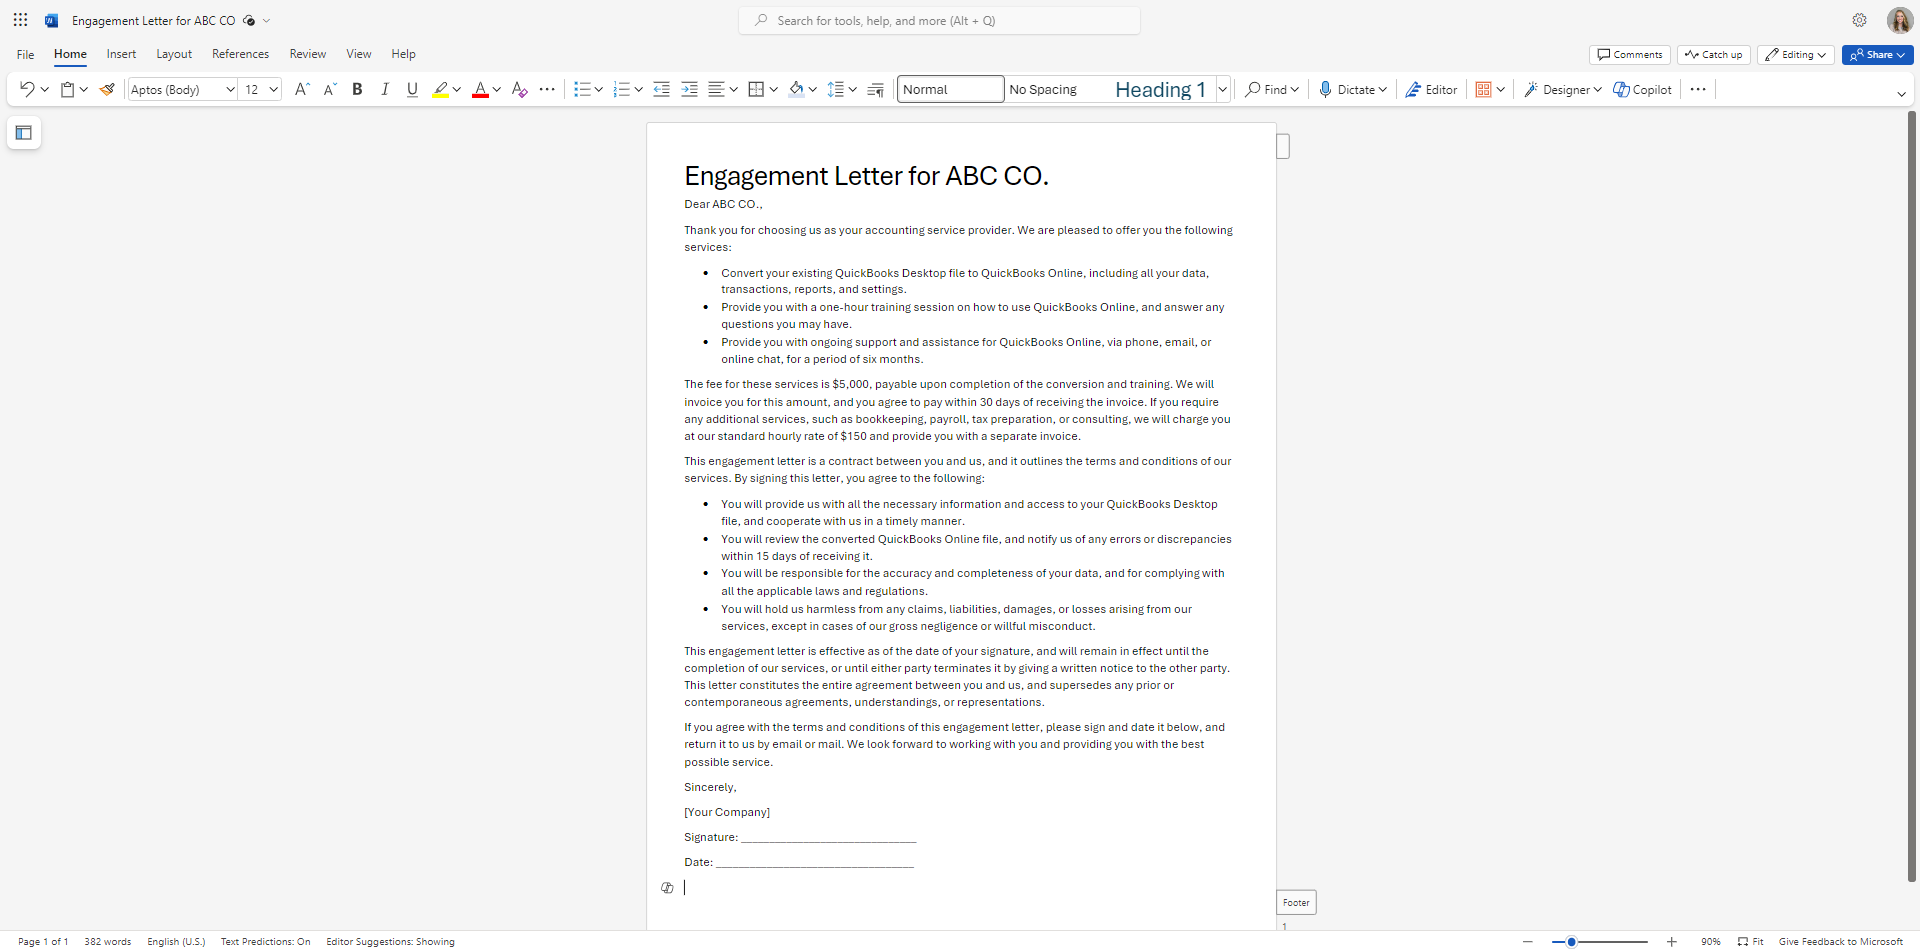Open the Share options
The height and width of the screenshot is (950, 1920).
click(x=1876, y=55)
